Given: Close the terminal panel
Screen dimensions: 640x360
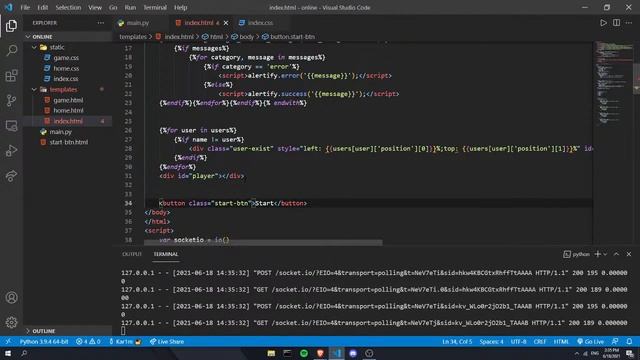Looking at the screenshot, I should click(x=629, y=254).
